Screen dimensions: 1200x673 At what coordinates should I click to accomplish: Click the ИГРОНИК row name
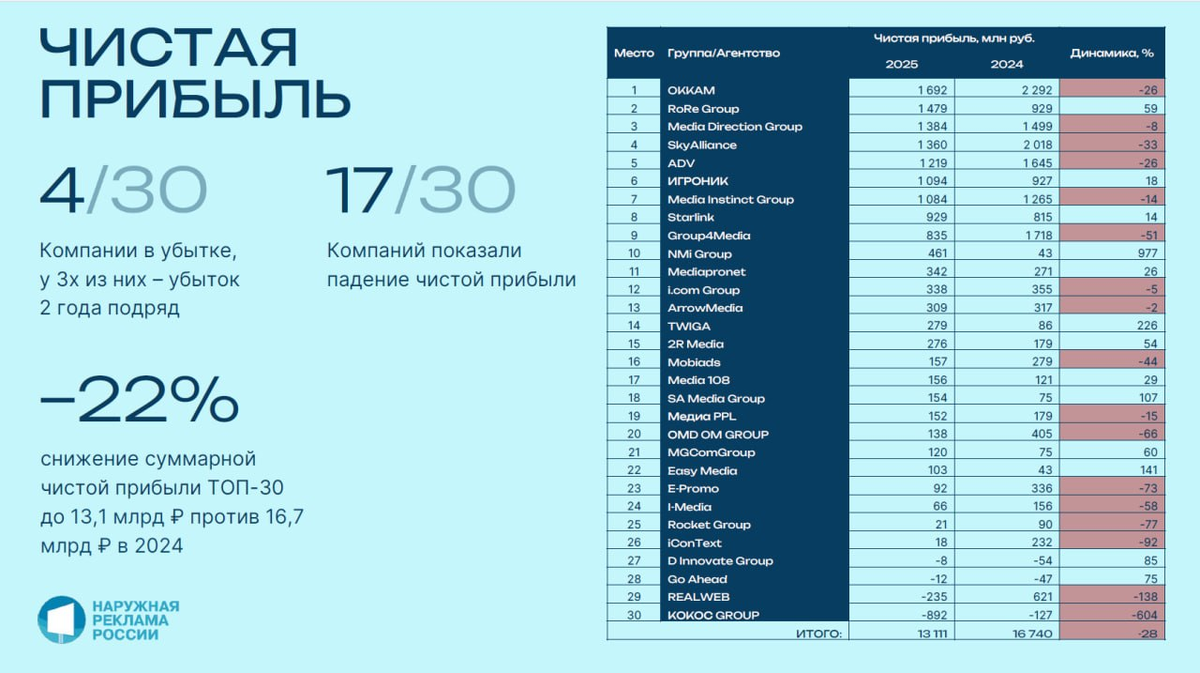click(696, 180)
